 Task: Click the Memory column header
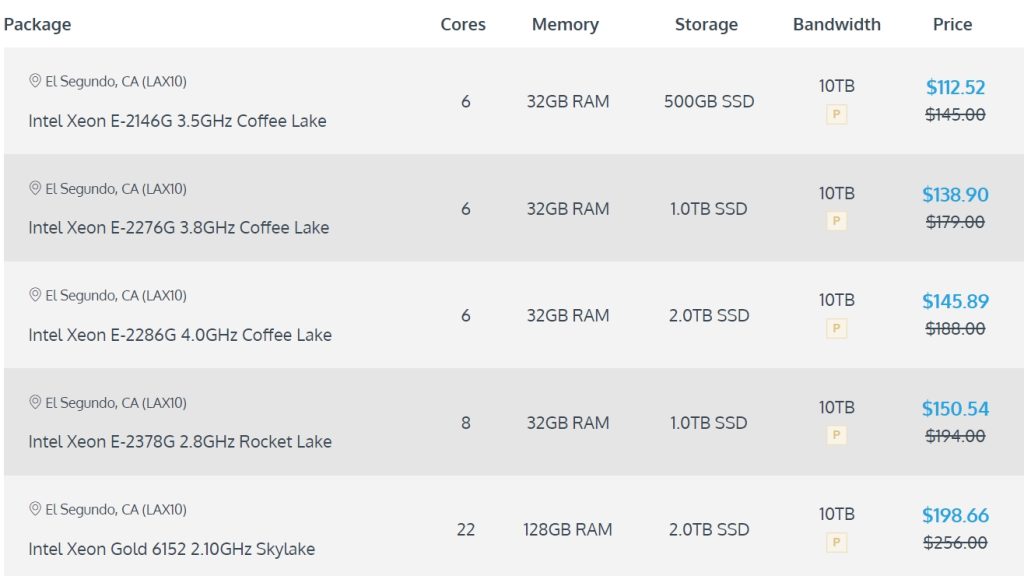pyautogui.click(x=565, y=24)
